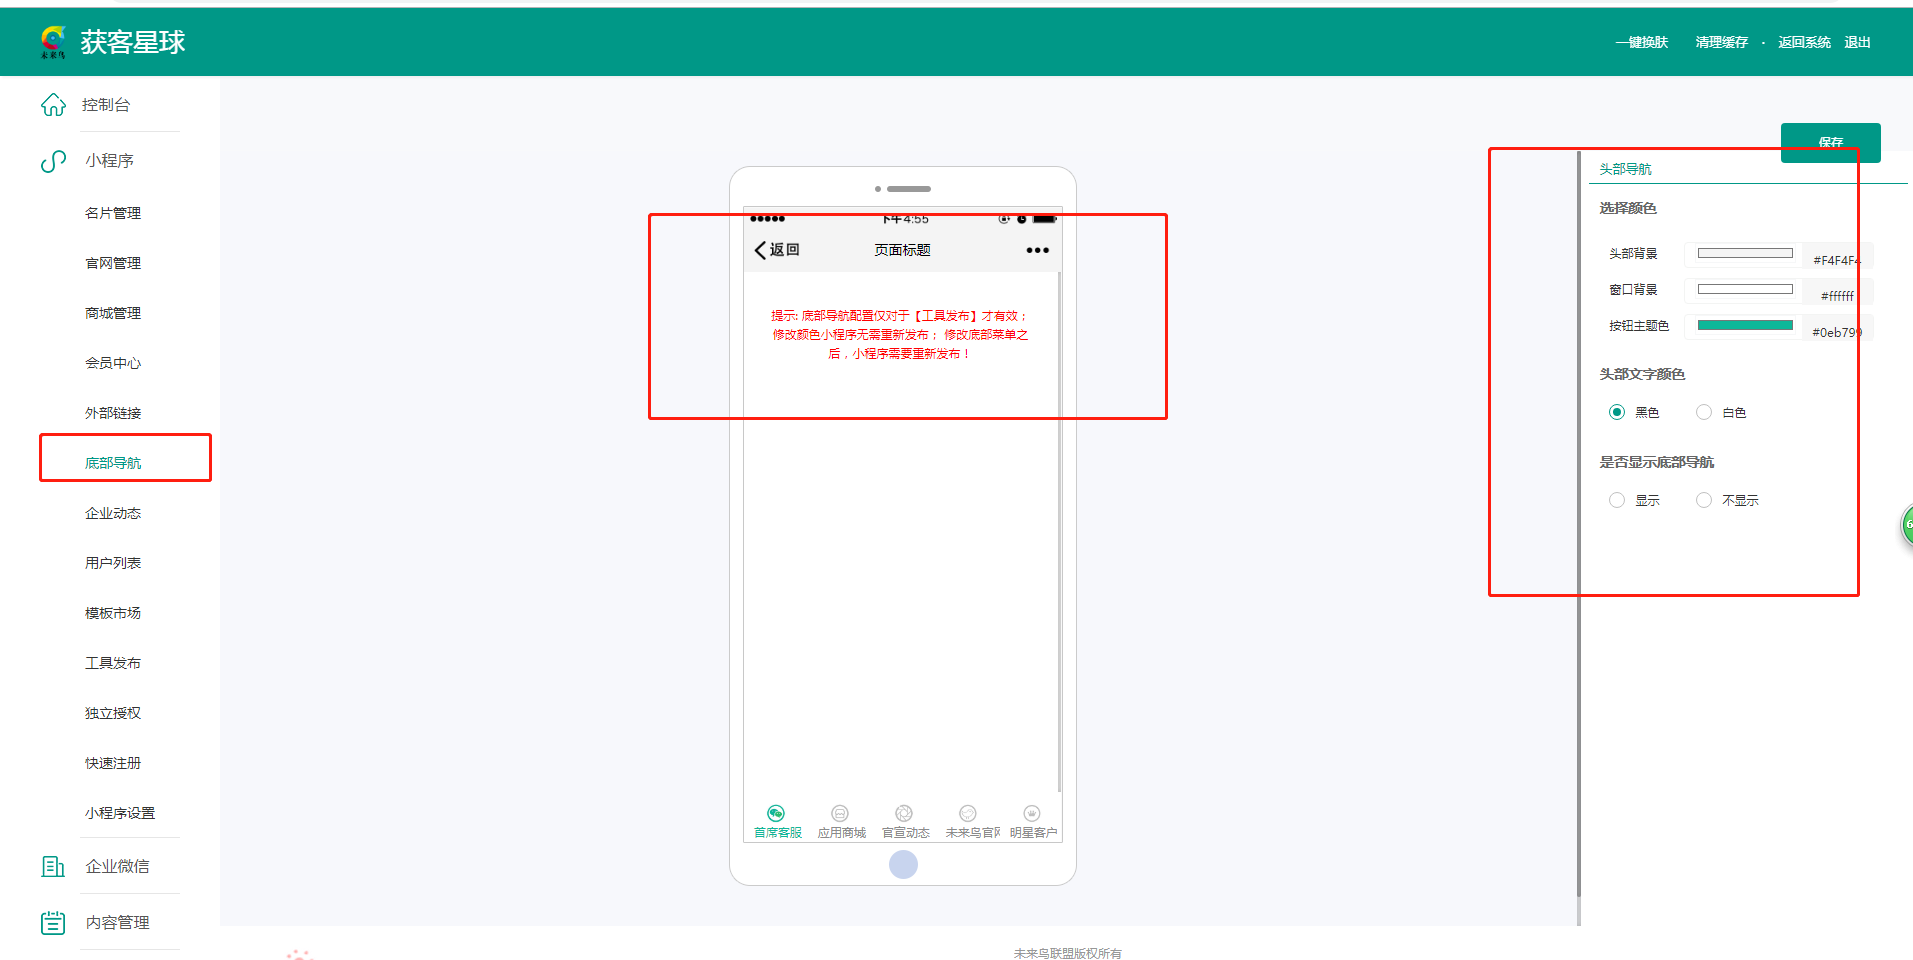Viewport: 1913px width, 960px height.
Task: Collapse the 小程序 sidebar section
Action: point(109,161)
